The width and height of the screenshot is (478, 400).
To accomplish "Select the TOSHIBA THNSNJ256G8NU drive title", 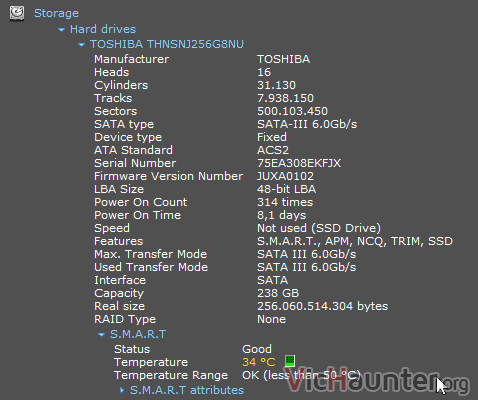I will tap(167, 44).
